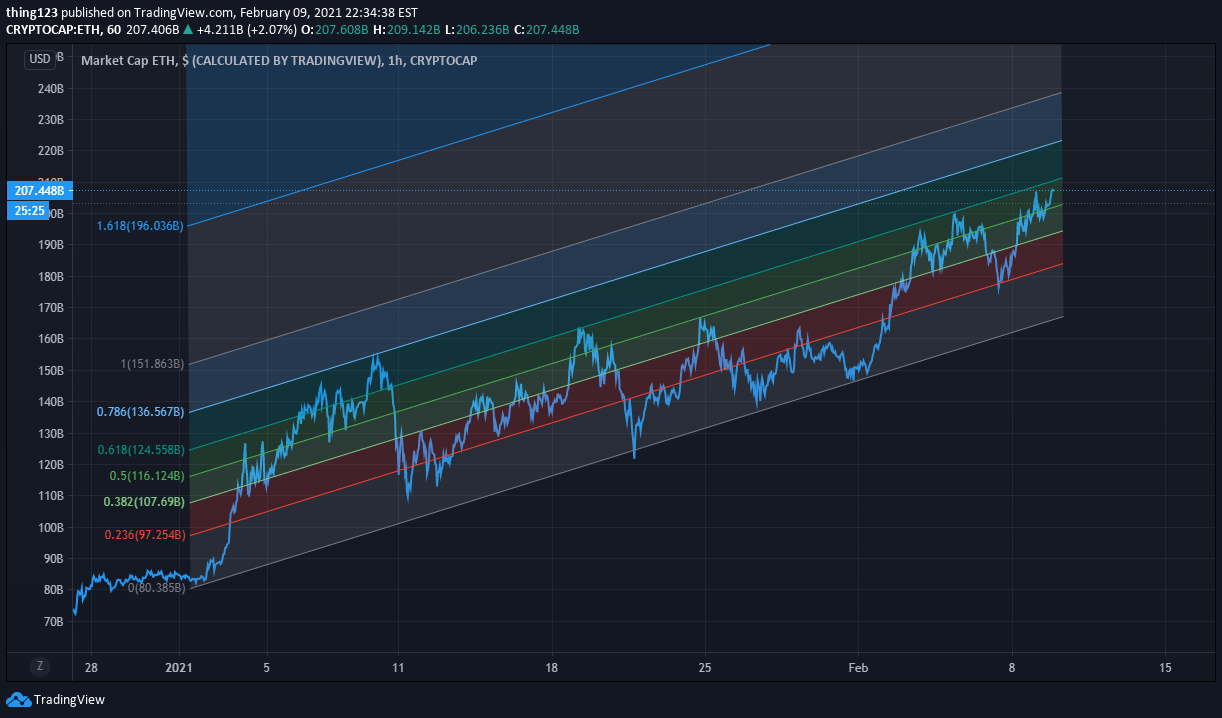Select the 1.618(196.036B) Fibonacci level label

[x=141, y=226]
